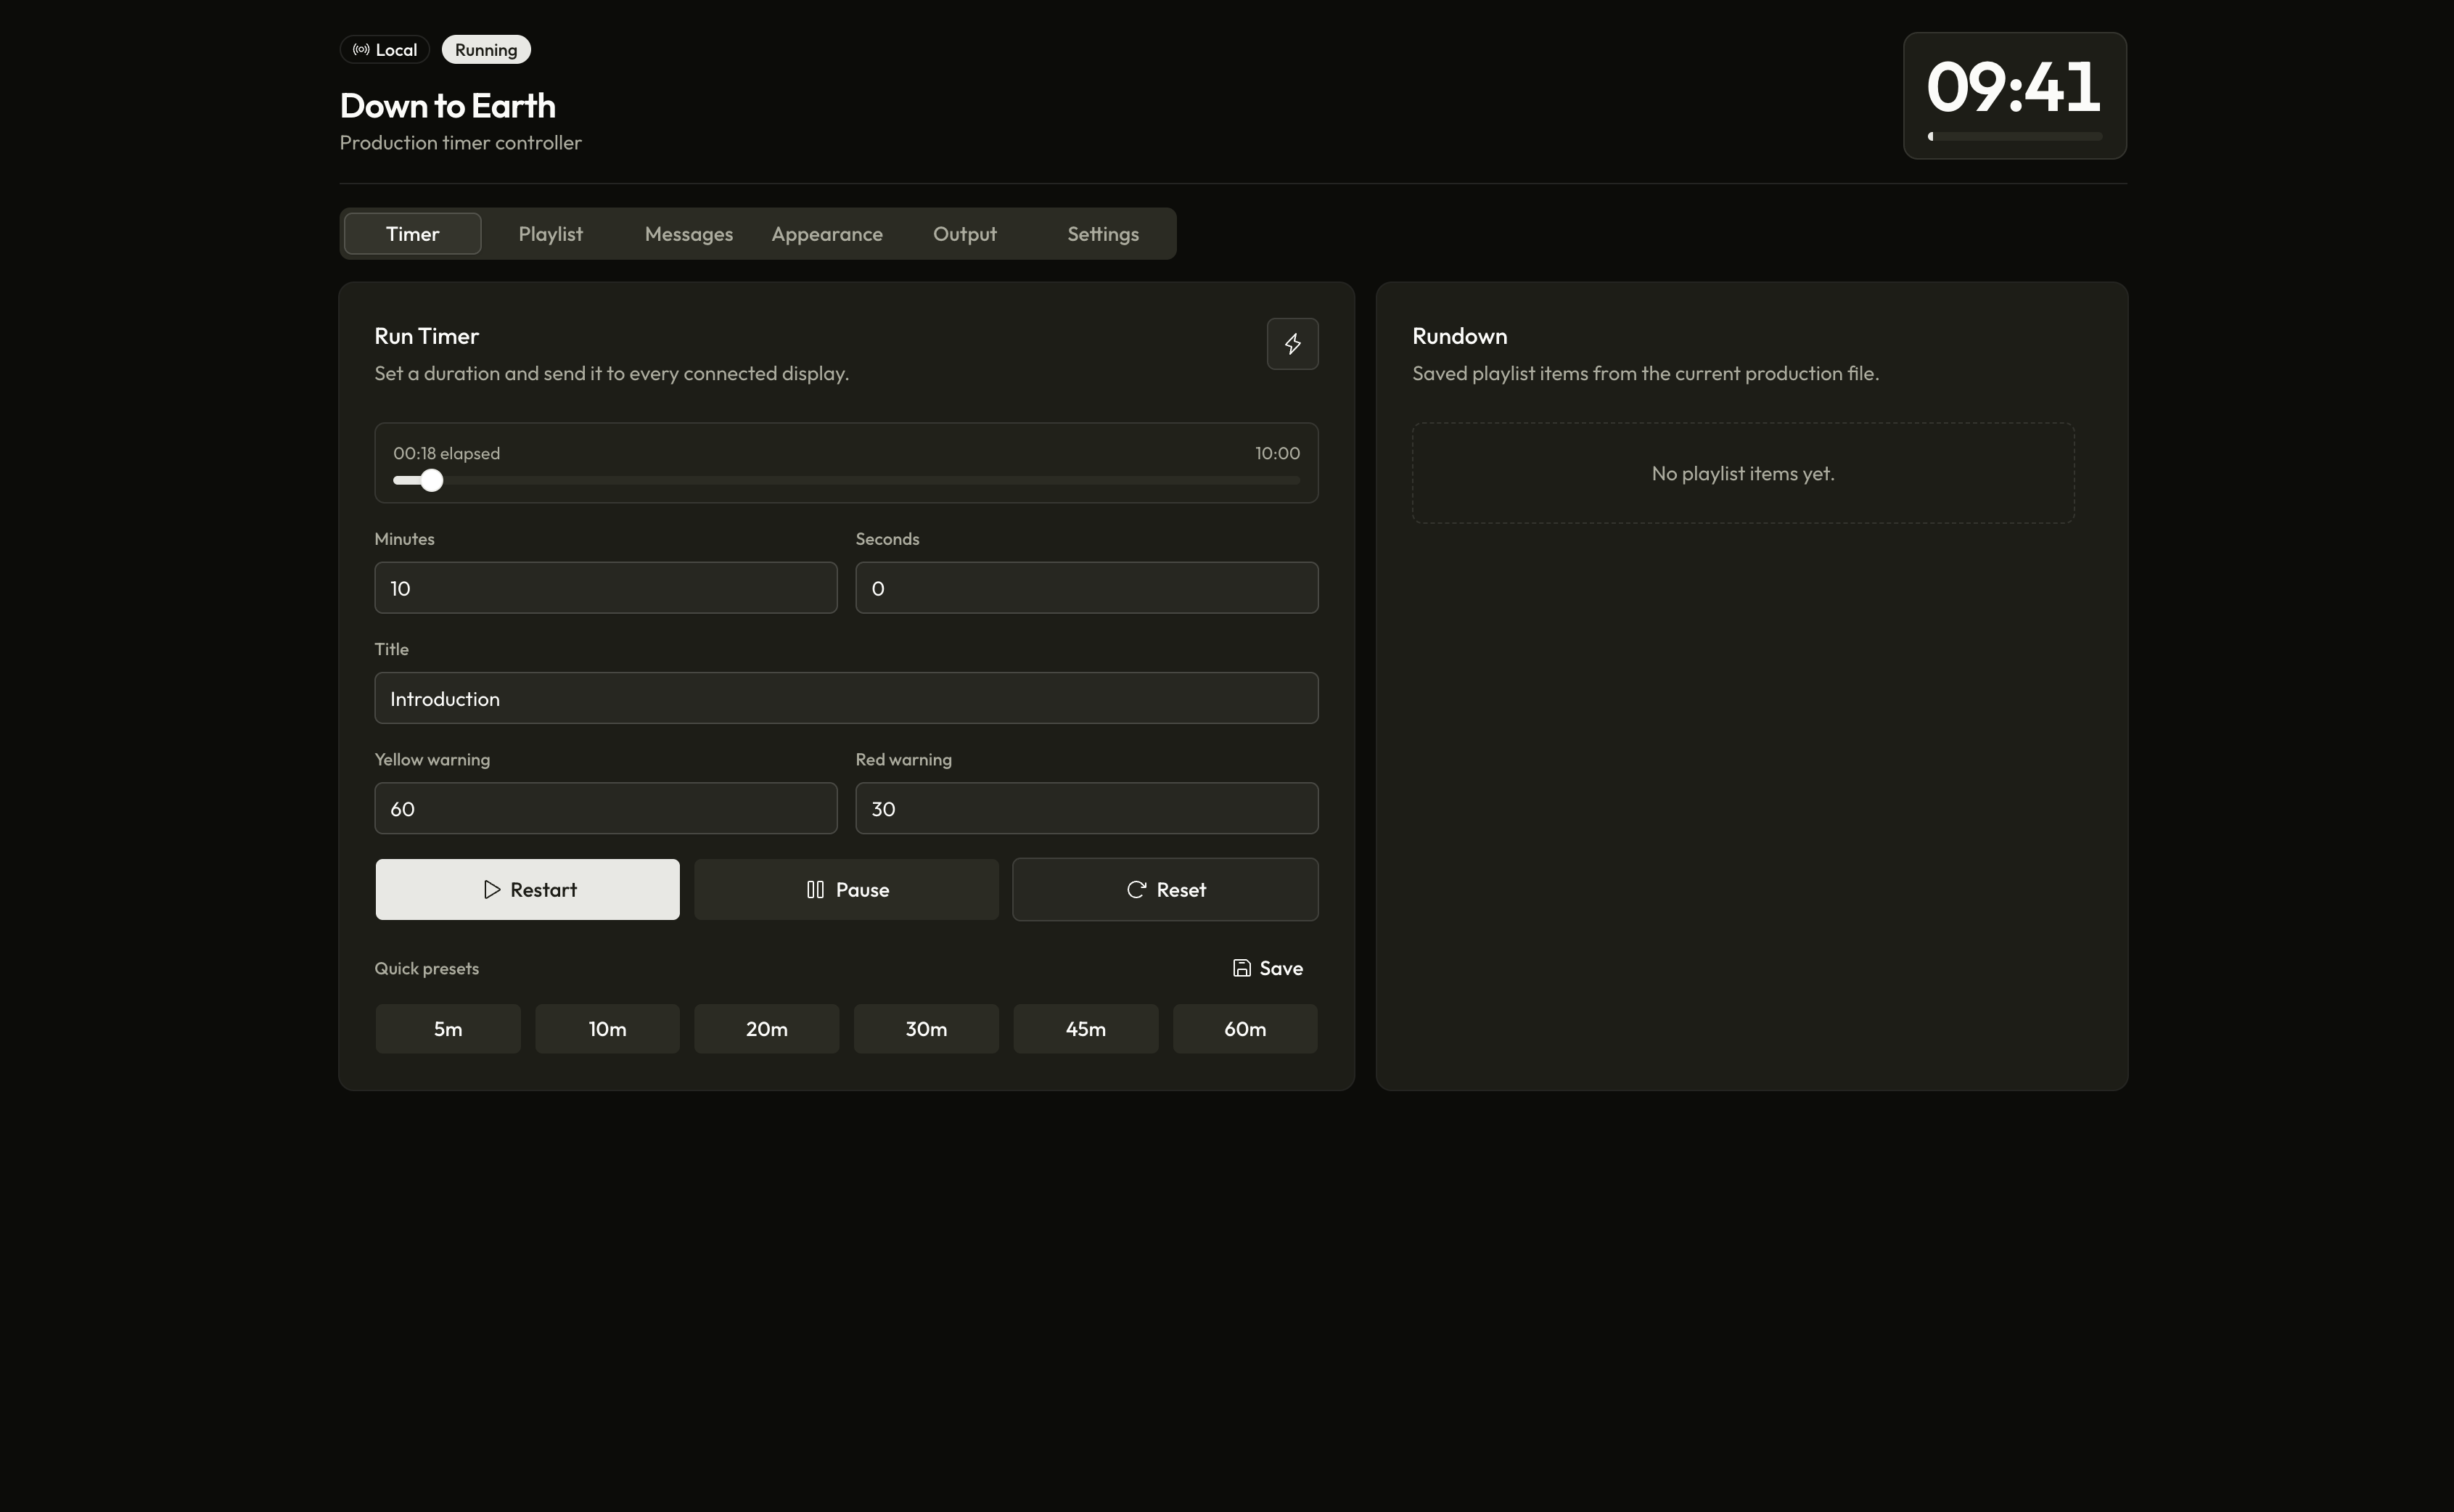Click the broadcast icon beside Local
This screenshot has width=2454, height=1512.
click(x=361, y=48)
